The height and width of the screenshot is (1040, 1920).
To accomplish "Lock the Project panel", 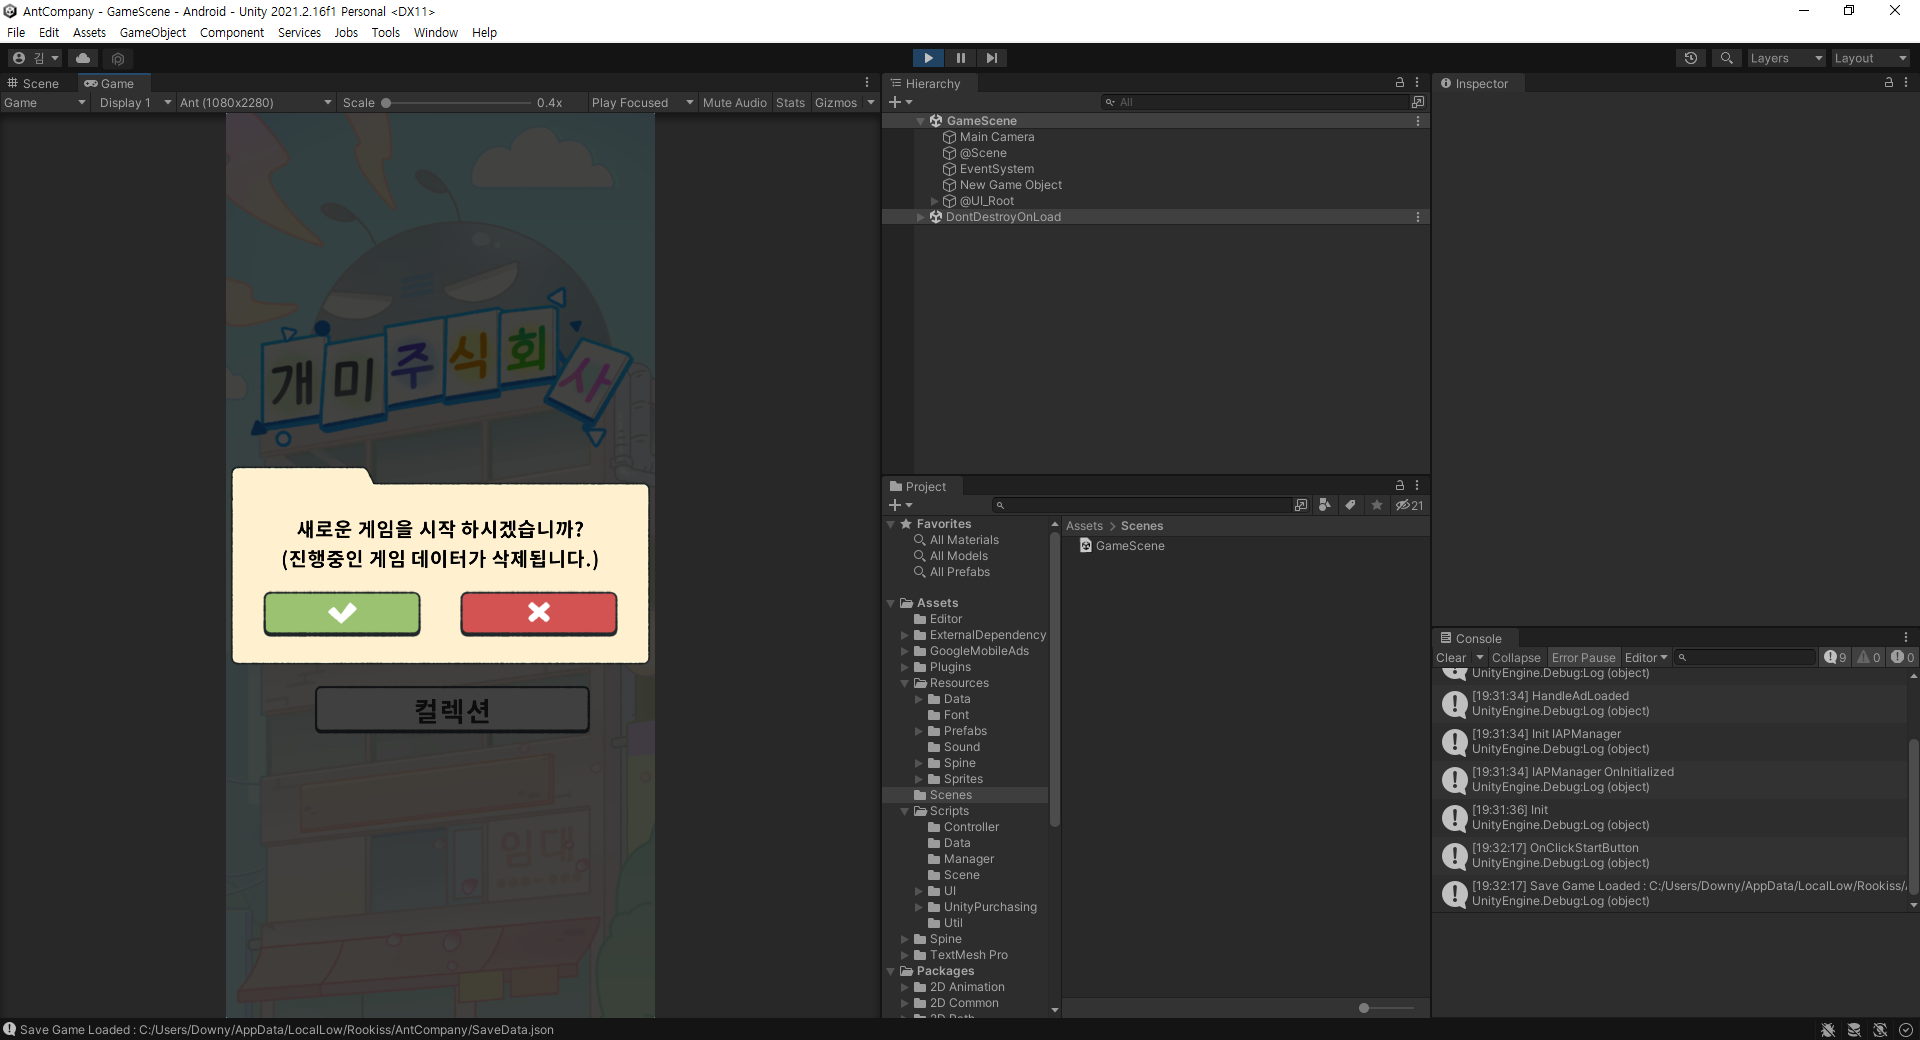I will [1400, 486].
